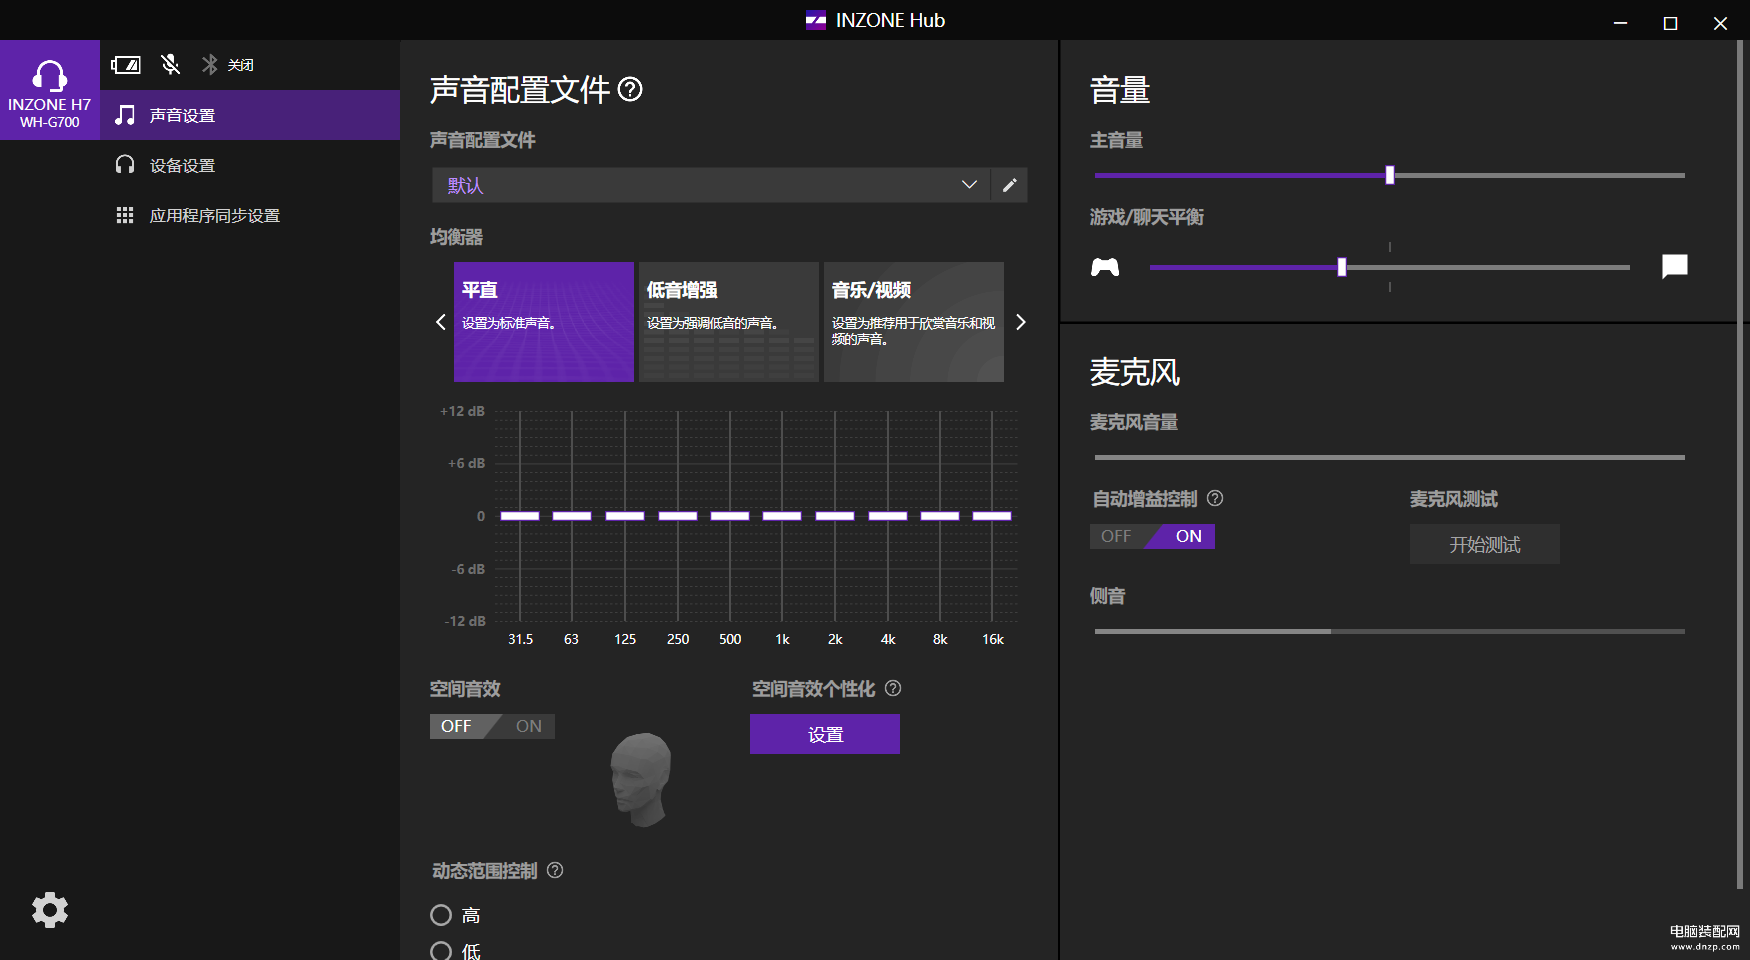Show next equalizer presets with right arrow
The image size is (1750, 960).
1020,322
